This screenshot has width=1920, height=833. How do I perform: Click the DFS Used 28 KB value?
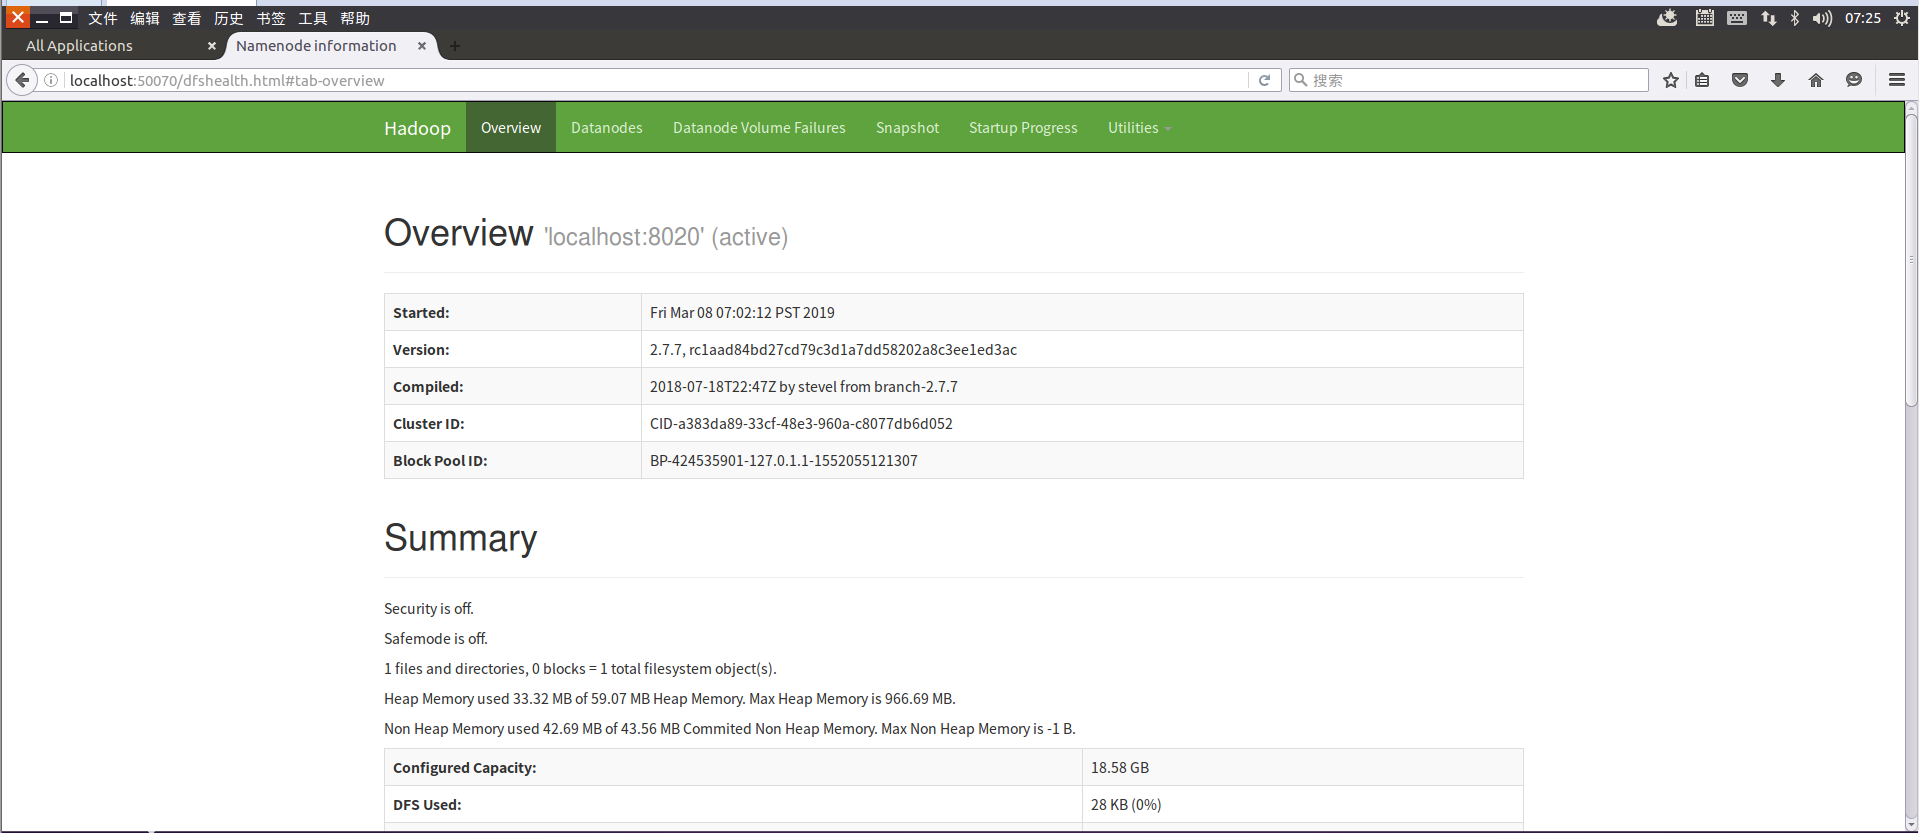tap(1302, 804)
